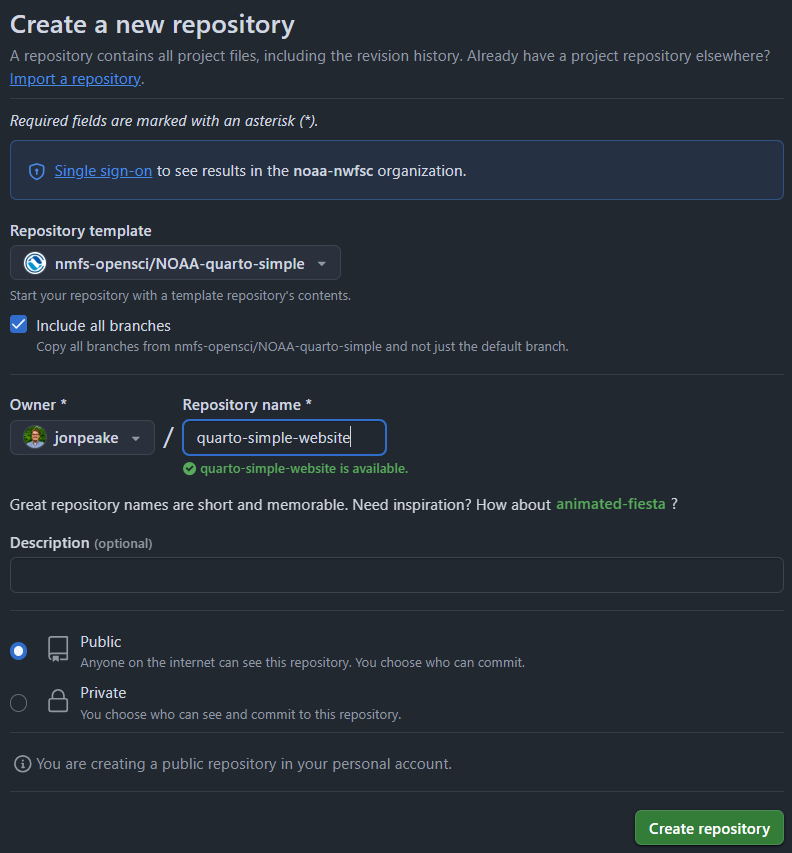Image resolution: width=792 pixels, height=853 pixels.
Task: Click the shield icon beside Single sign-on
Action: [x=36, y=171]
